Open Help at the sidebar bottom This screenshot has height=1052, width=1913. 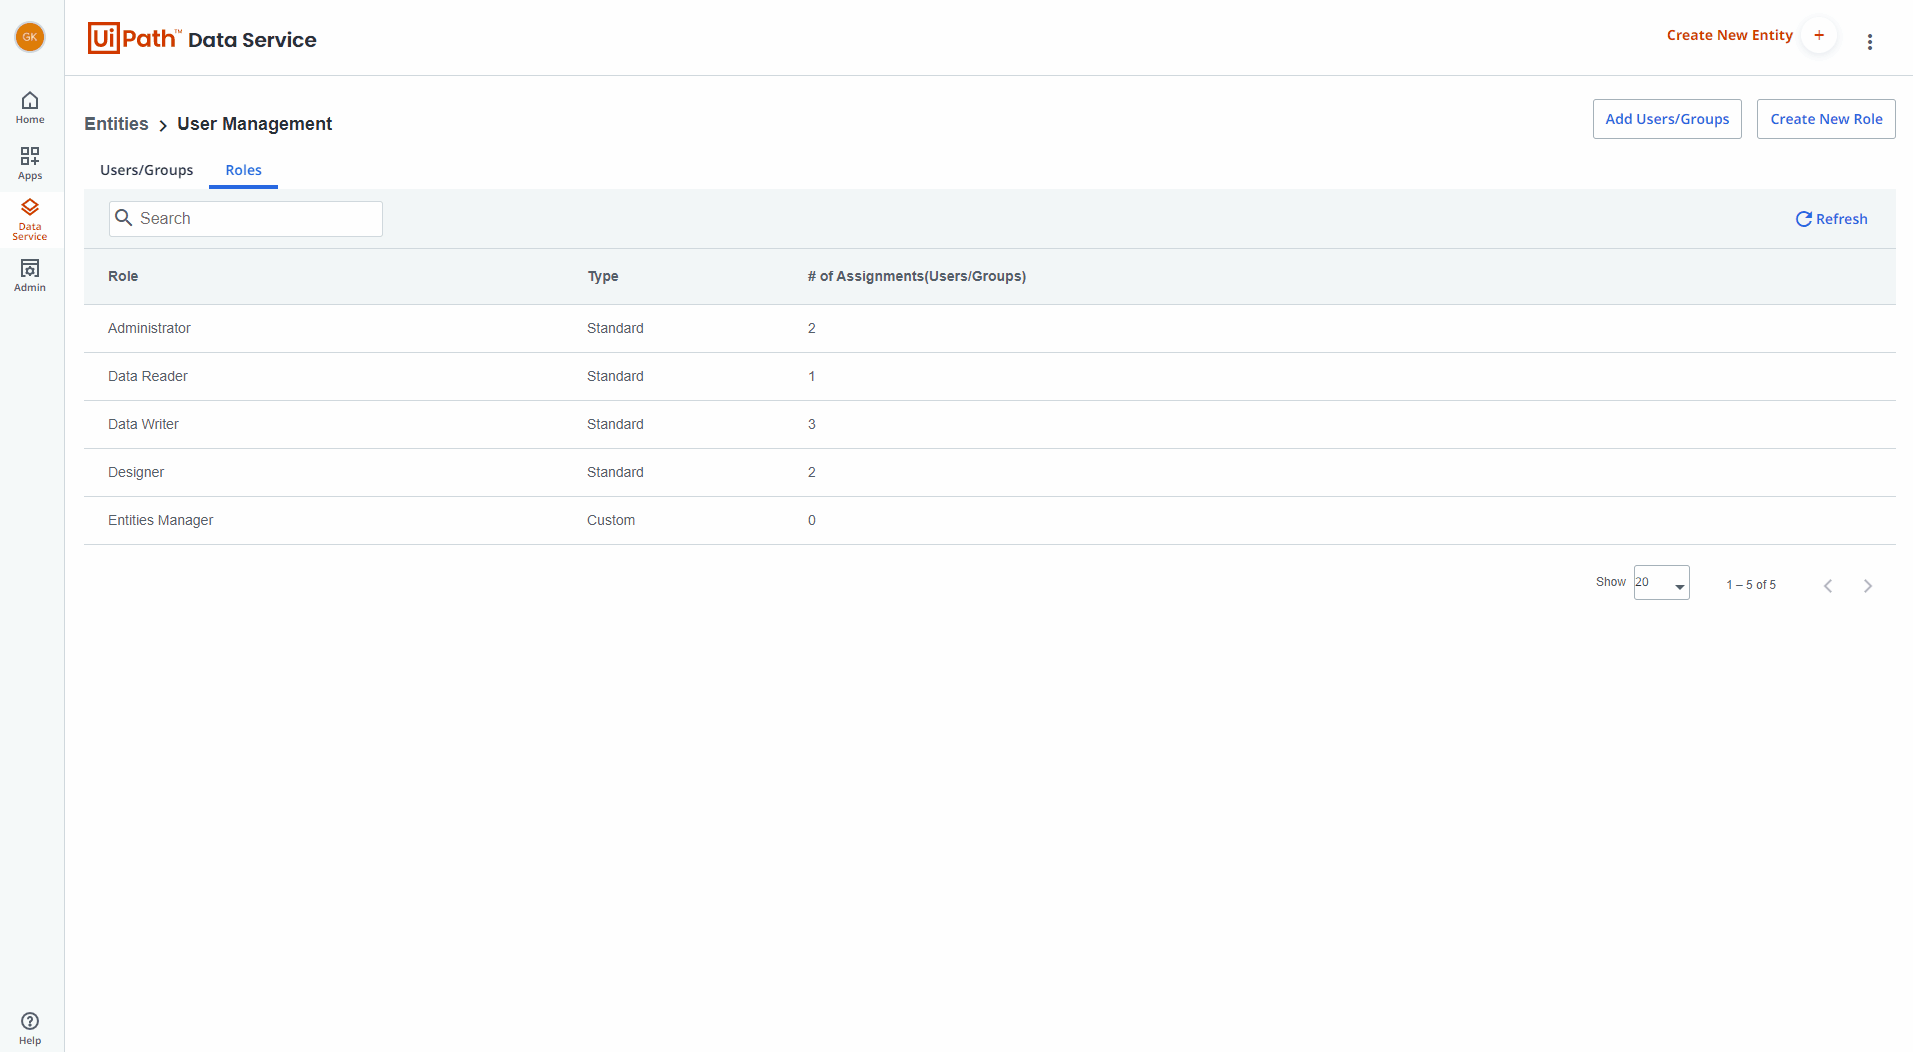point(30,1028)
